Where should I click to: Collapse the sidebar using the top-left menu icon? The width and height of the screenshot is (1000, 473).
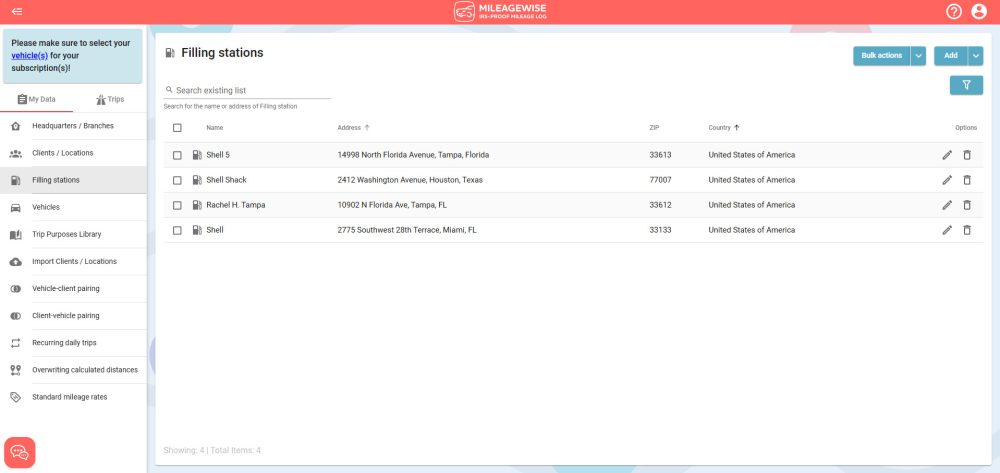pyautogui.click(x=17, y=12)
